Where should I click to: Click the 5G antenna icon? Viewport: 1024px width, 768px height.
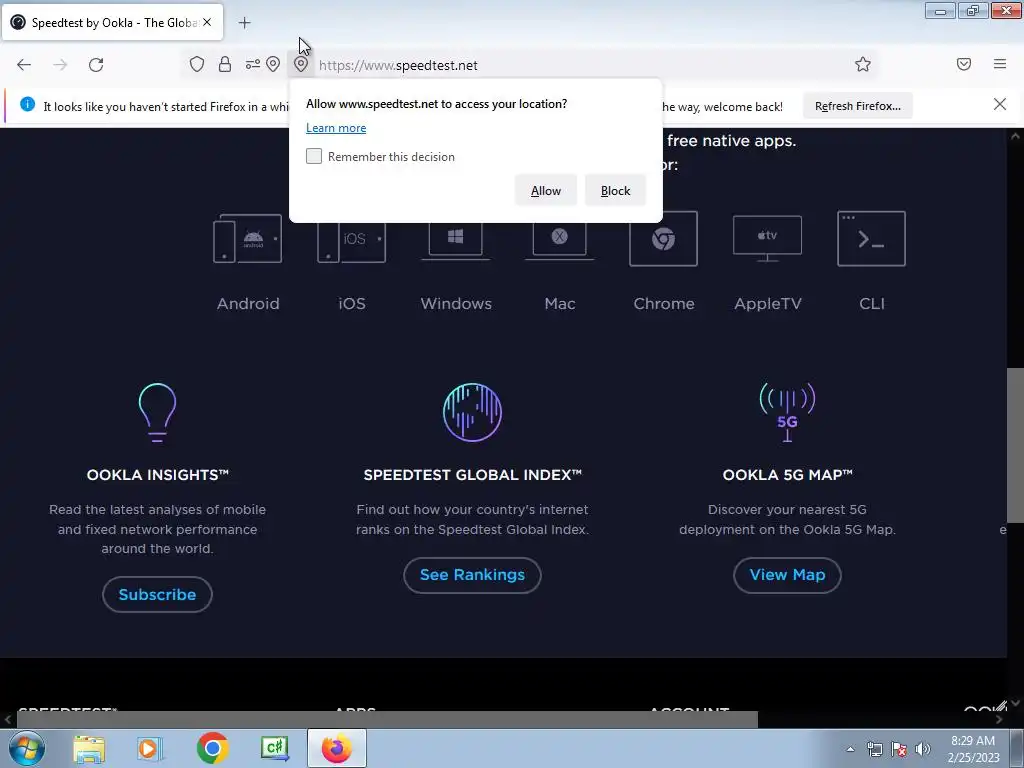(x=788, y=413)
